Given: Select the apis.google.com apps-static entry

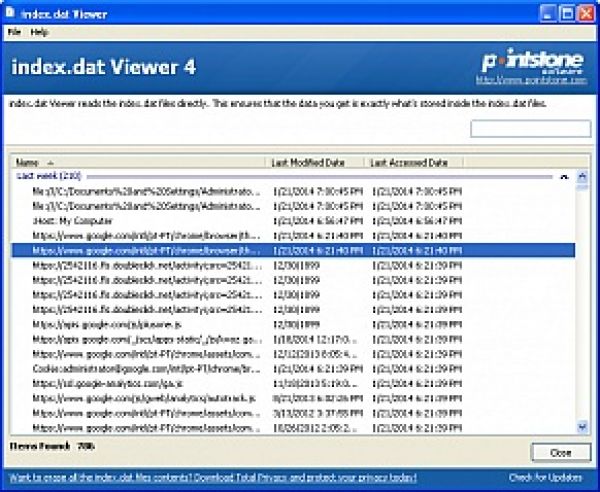Looking at the screenshot, I should [x=147, y=340].
